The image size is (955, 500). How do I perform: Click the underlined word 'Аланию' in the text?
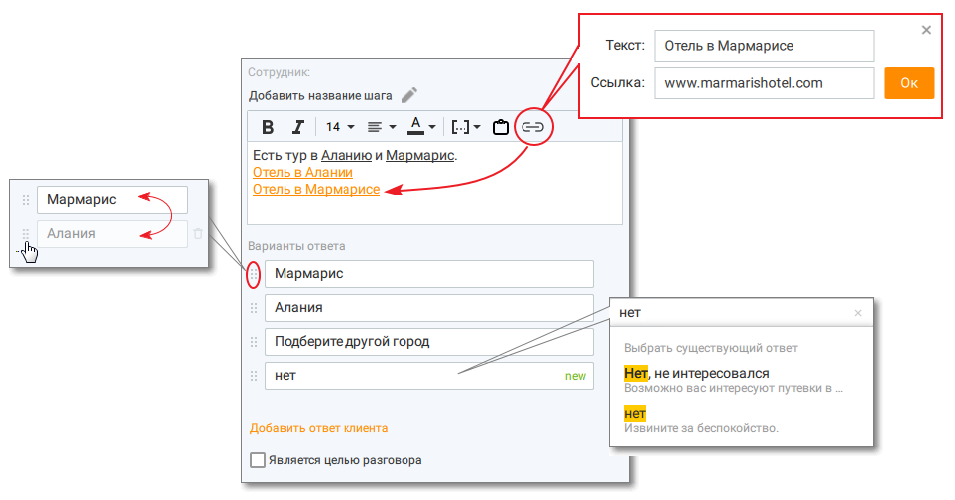coord(346,155)
